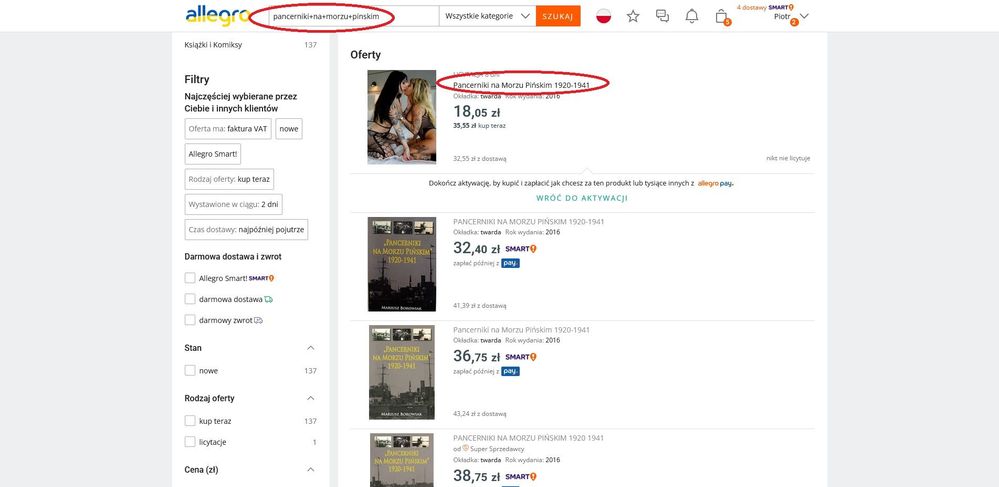Open the shopping cart icon

[x=722, y=17]
